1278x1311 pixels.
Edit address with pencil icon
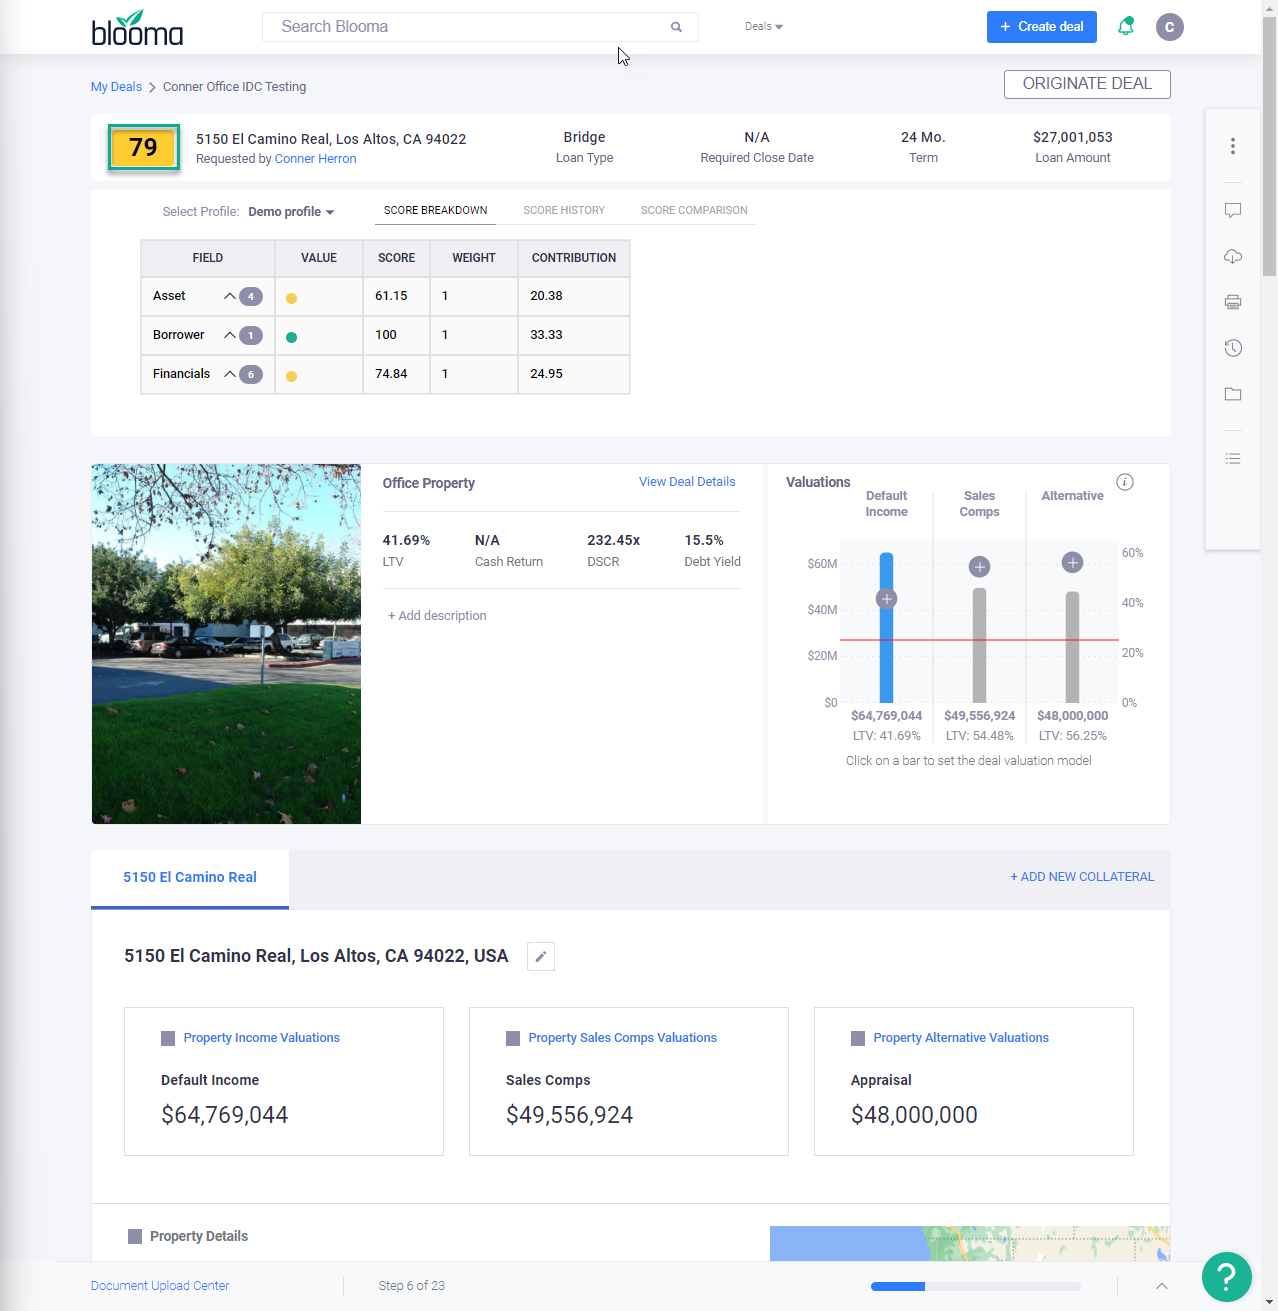[541, 956]
